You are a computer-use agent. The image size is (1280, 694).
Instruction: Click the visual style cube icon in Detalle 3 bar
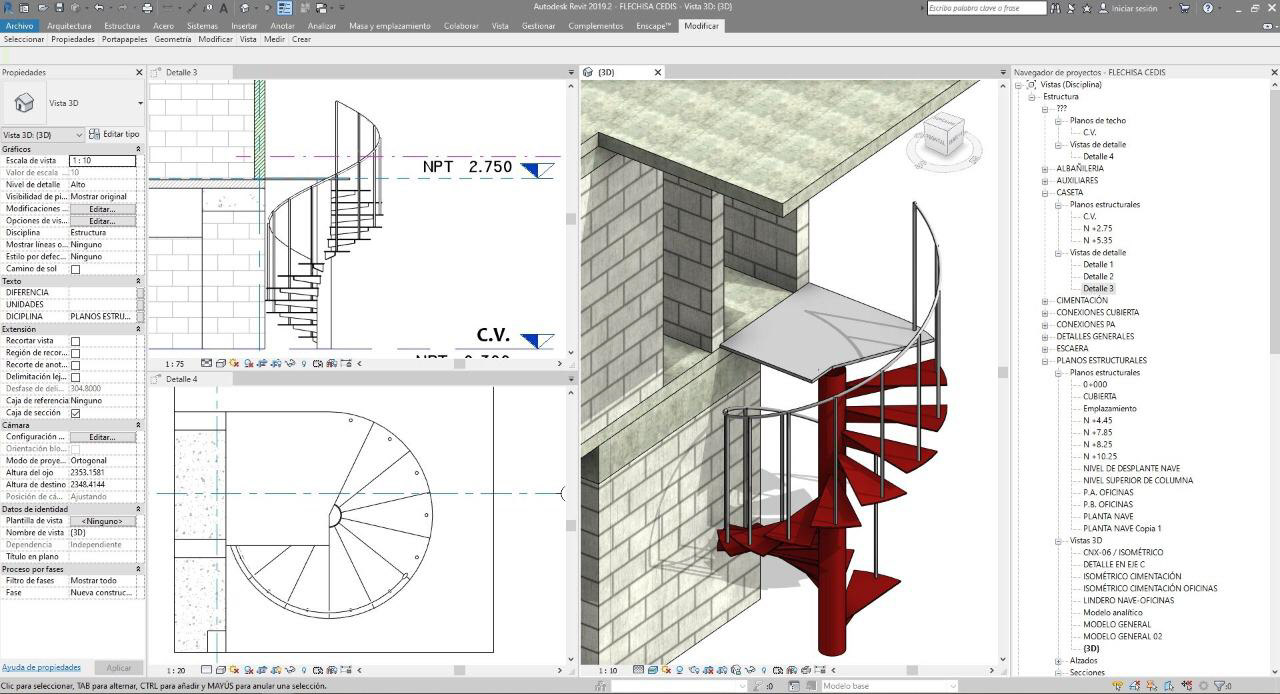tap(220, 364)
